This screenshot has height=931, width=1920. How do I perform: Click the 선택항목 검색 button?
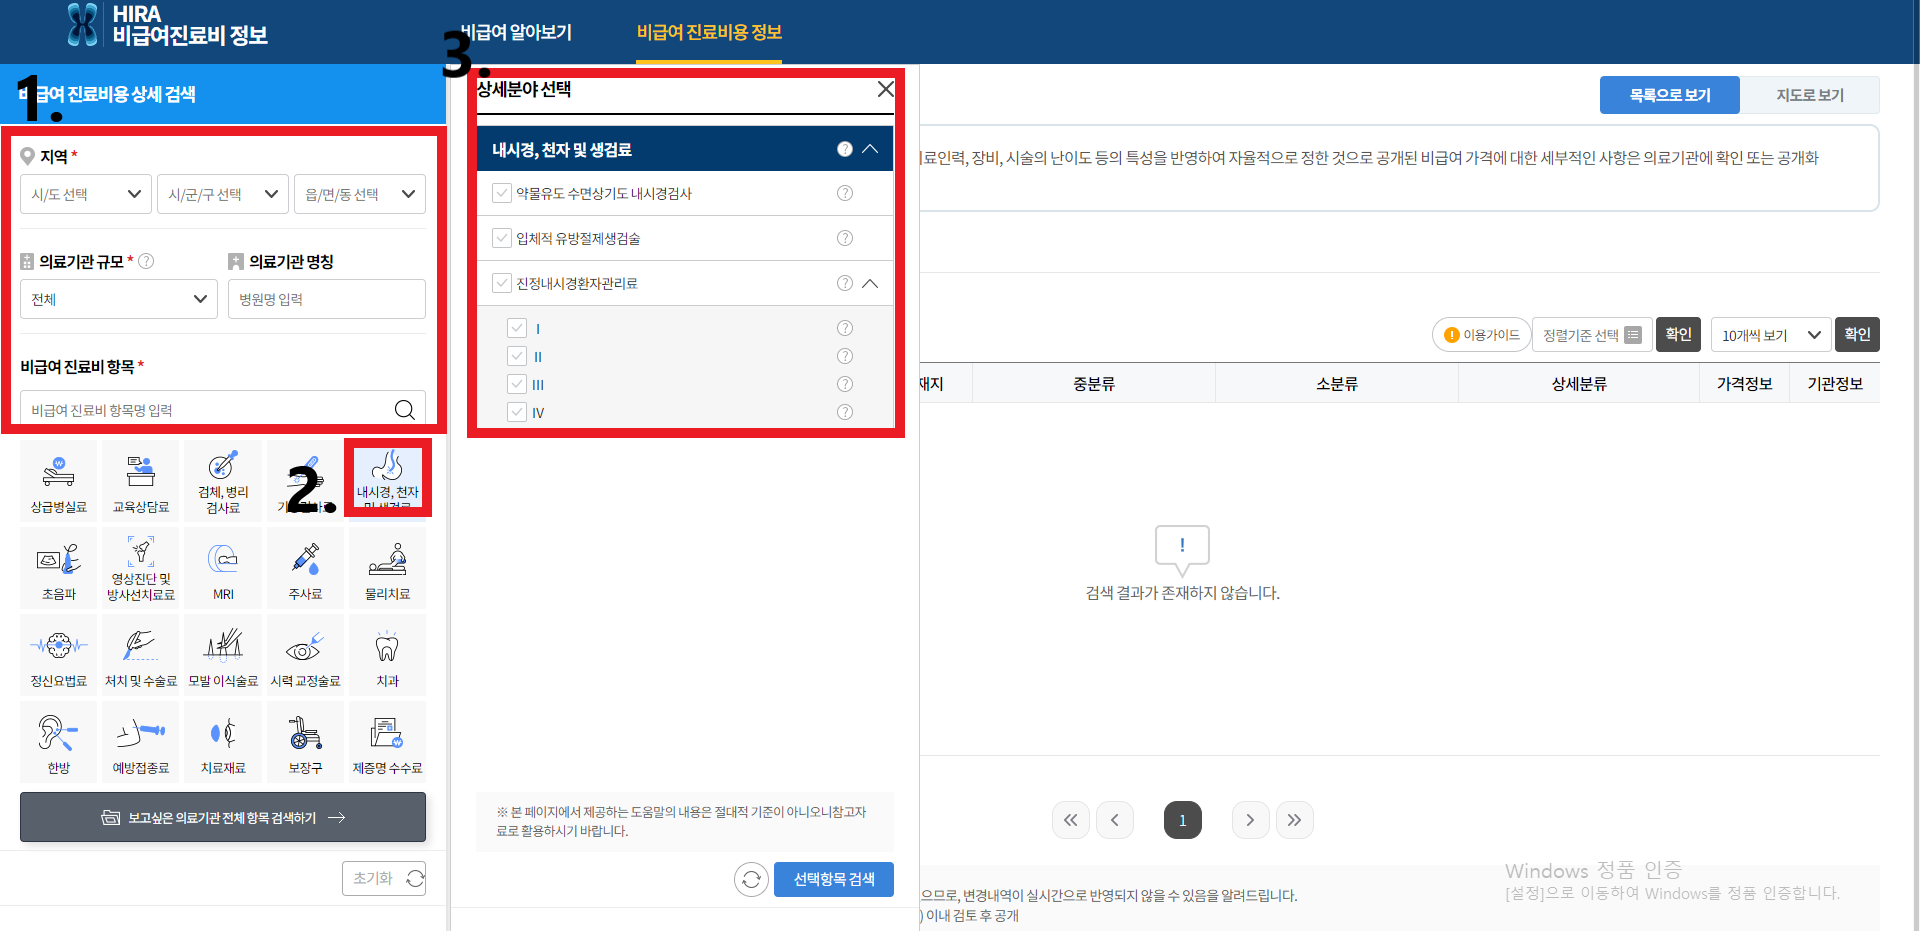click(834, 879)
